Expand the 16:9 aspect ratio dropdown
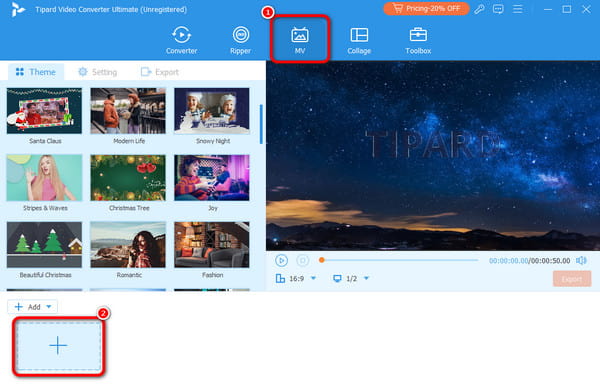Viewport: 600px width, 388px height. click(x=313, y=278)
